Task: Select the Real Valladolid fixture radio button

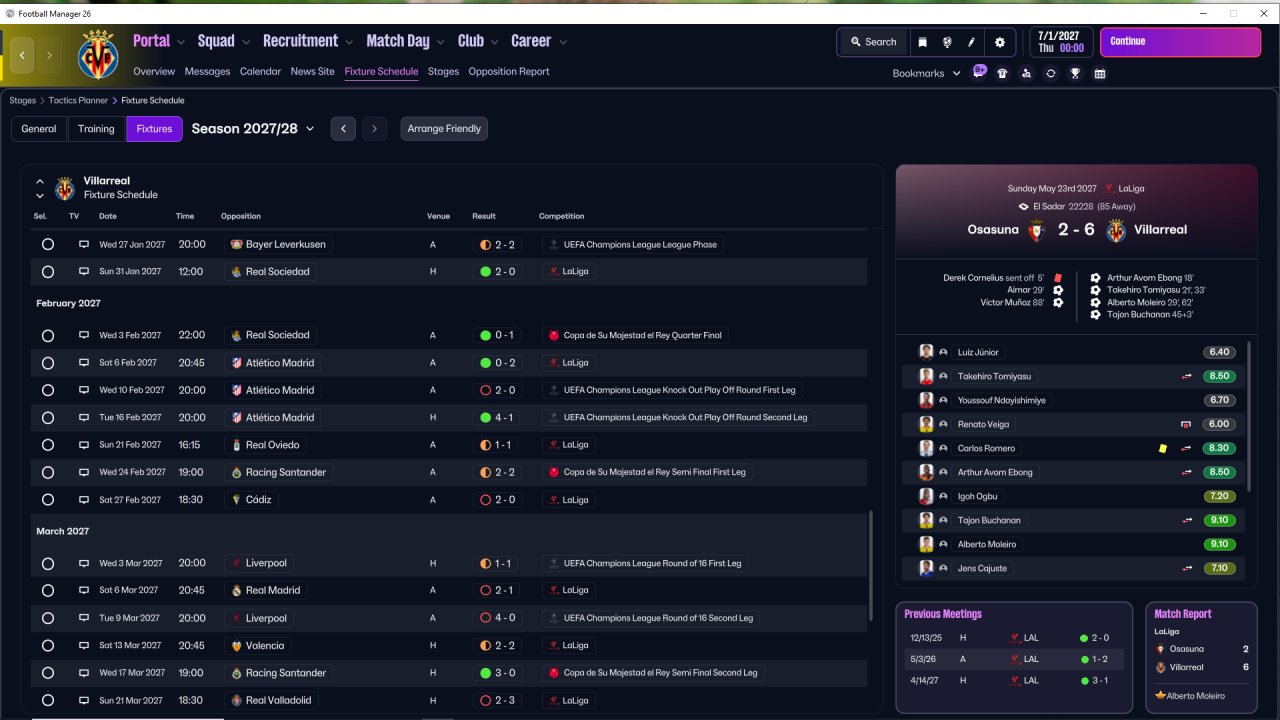Action: point(47,700)
